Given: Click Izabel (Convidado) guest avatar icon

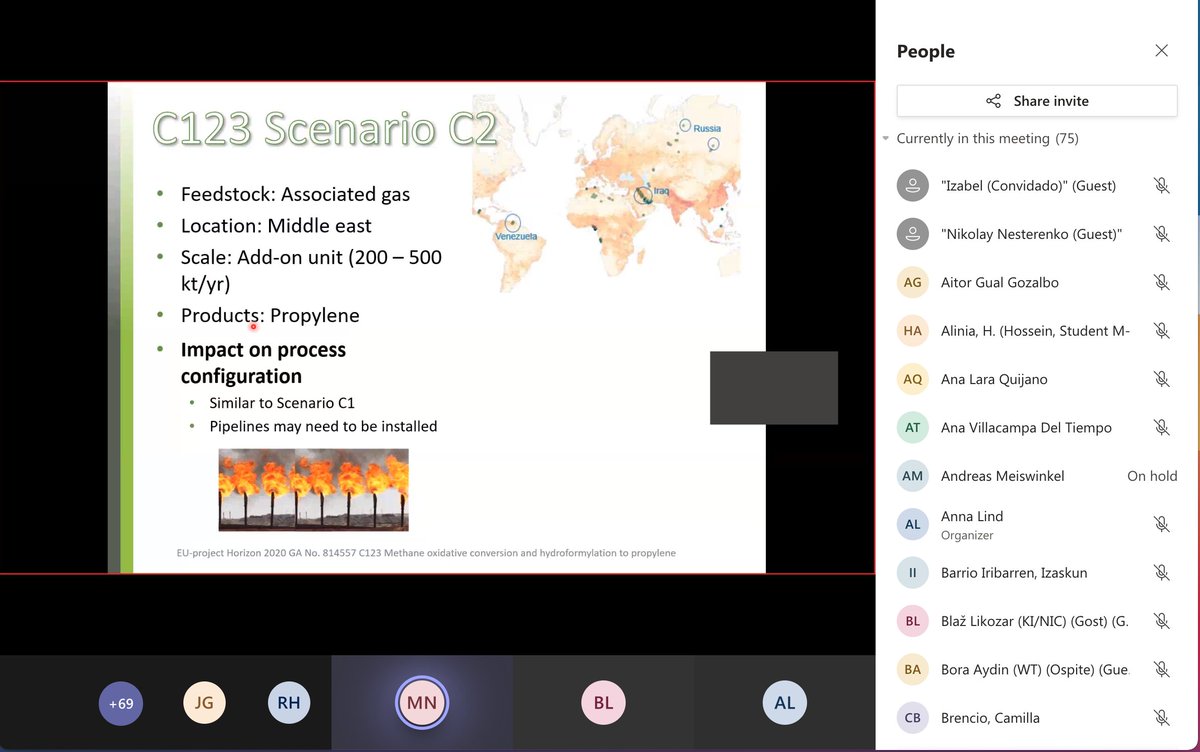Looking at the screenshot, I should 913,185.
